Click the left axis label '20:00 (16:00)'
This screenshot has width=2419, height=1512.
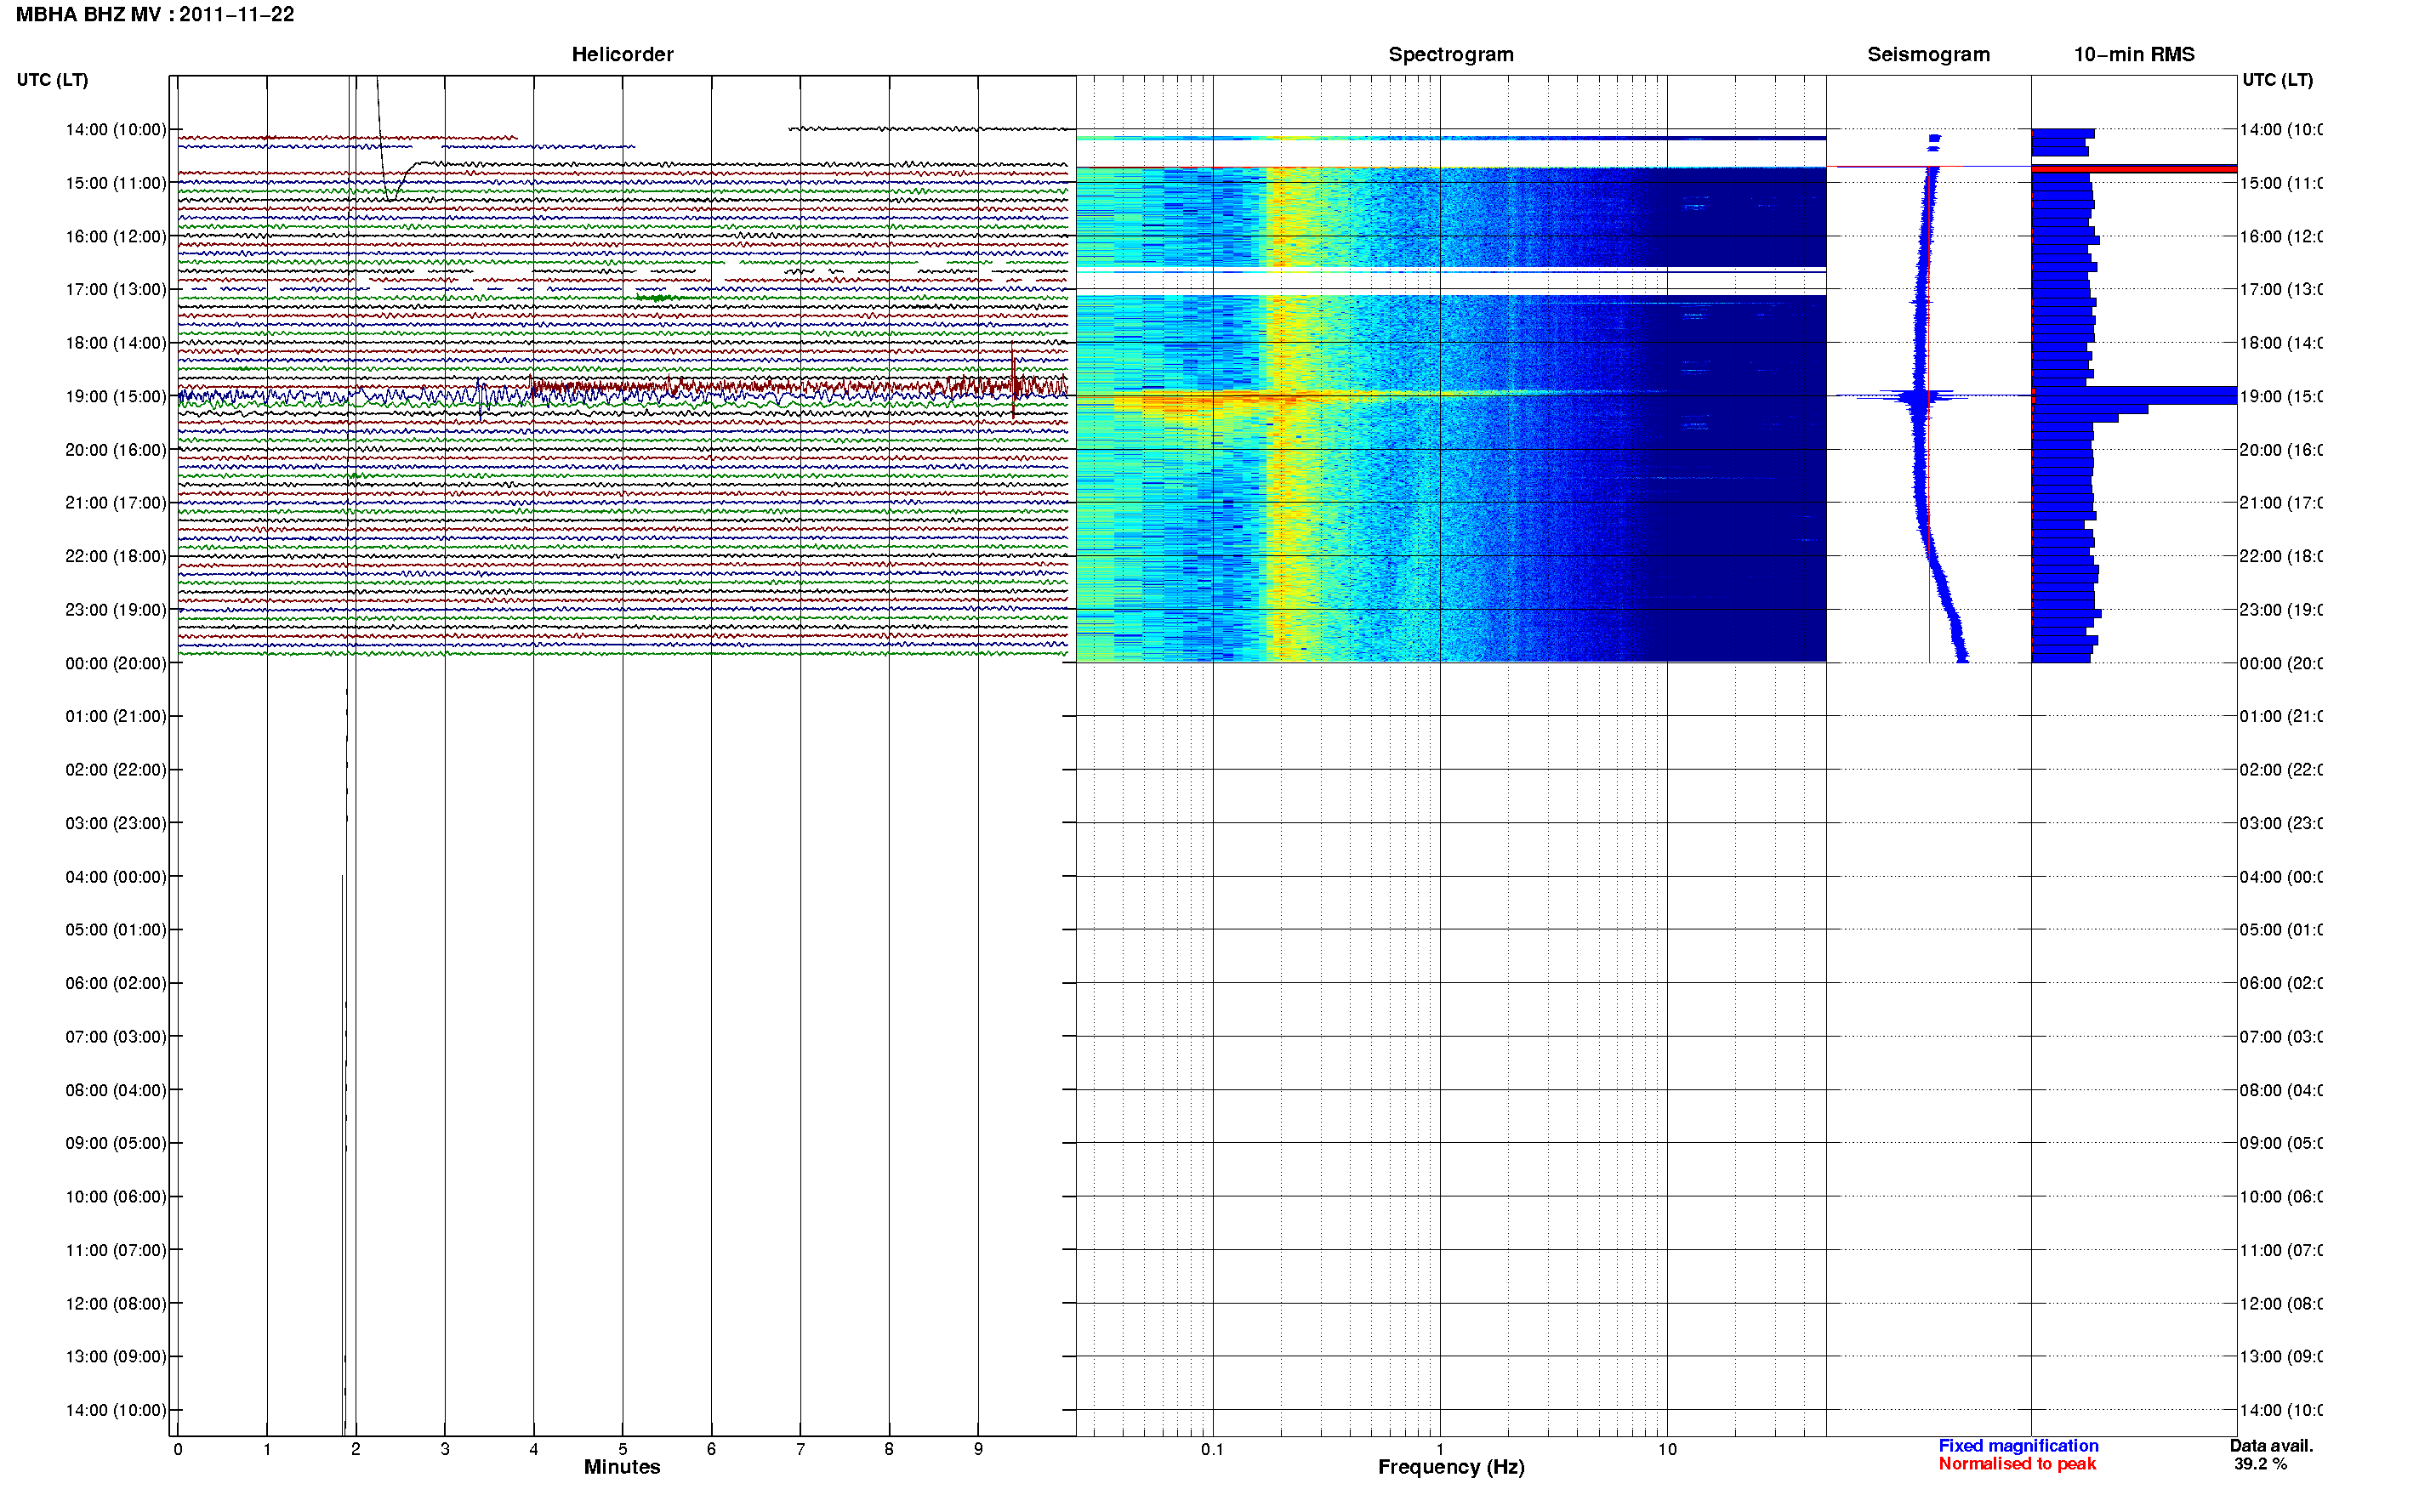point(116,450)
